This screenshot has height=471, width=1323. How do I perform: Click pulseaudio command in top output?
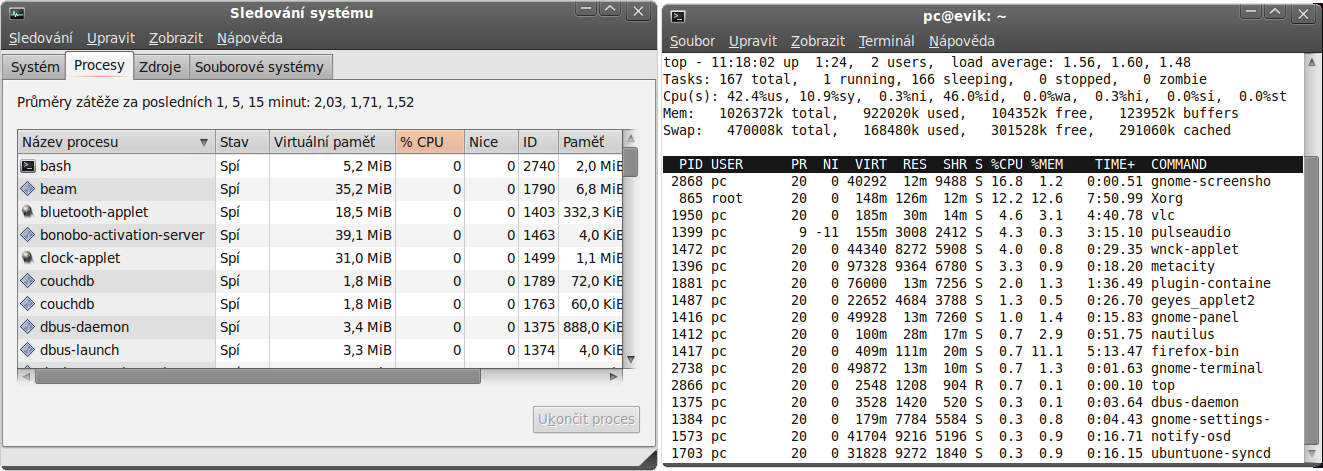point(1193,232)
